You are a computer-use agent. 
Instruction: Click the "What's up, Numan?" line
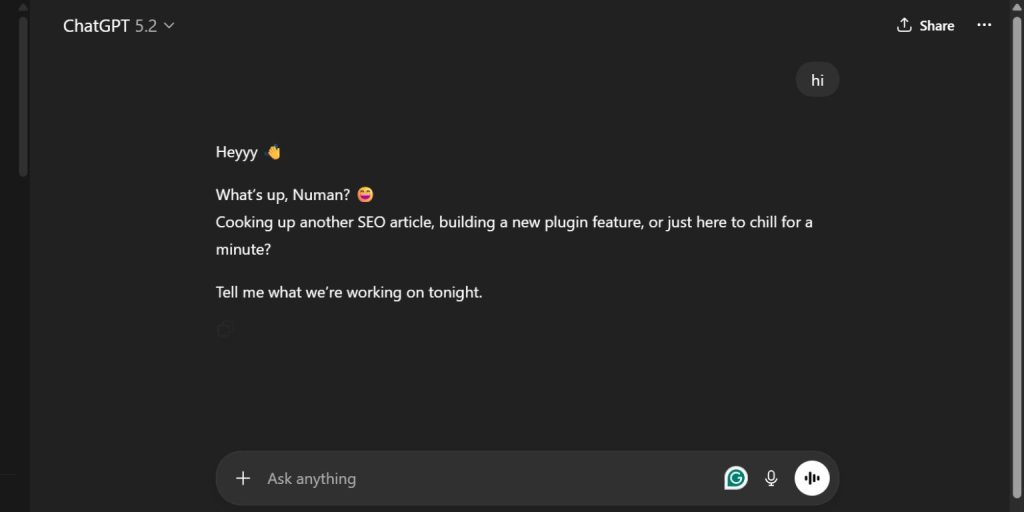[x=282, y=194]
